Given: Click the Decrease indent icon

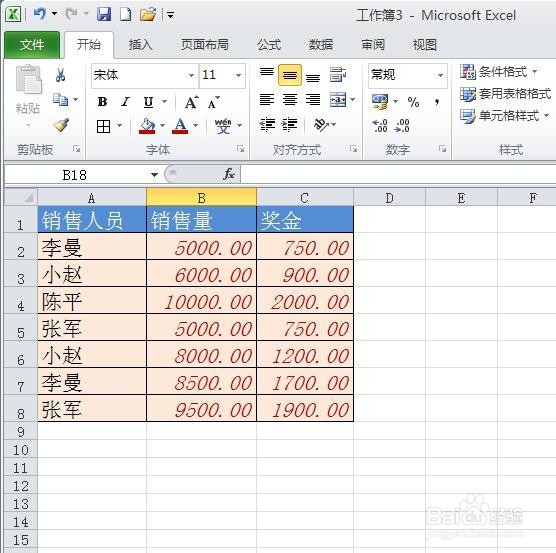Looking at the screenshot, I should (267, 124).
